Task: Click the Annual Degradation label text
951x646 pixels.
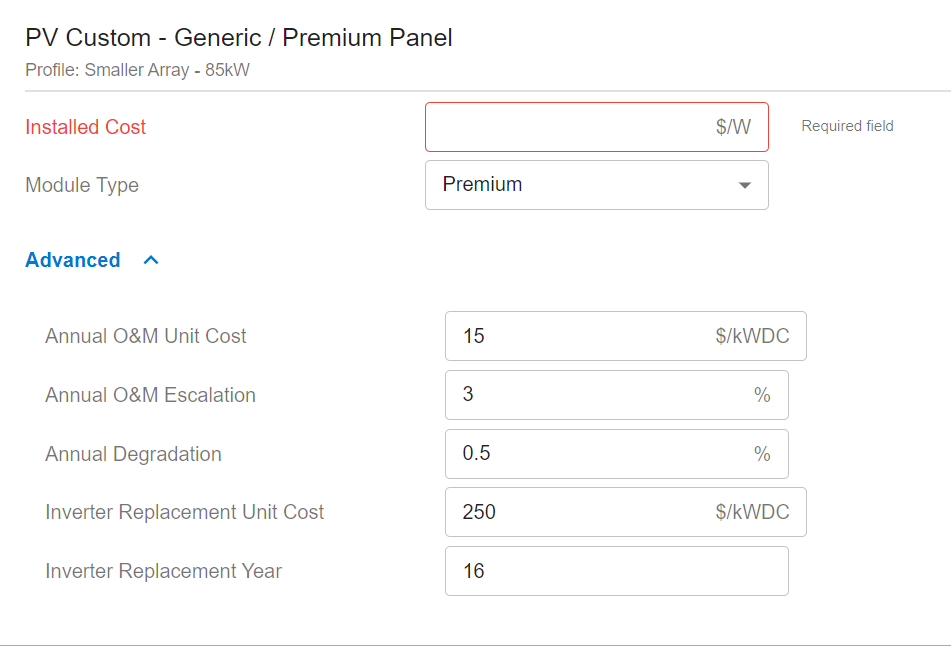Action: (133, 454)
